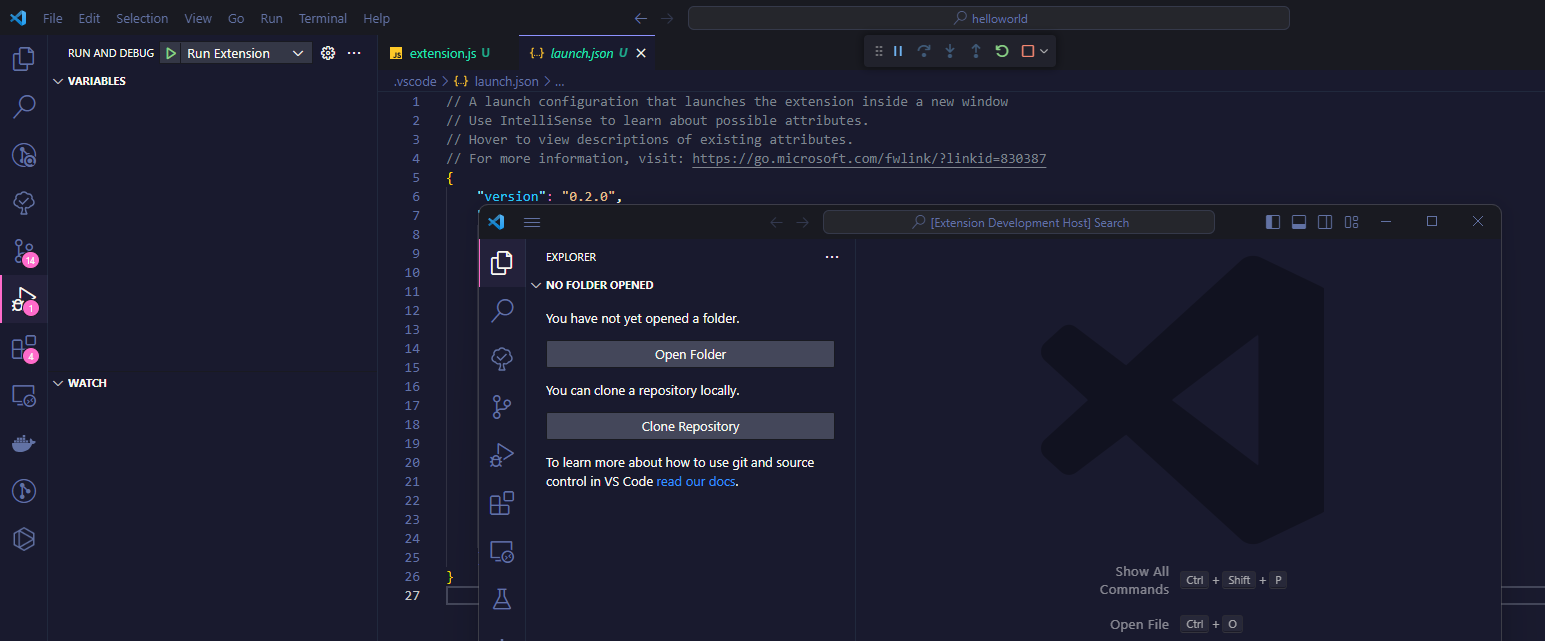Viewport: 1545px width, 641px height.
Task: Open hamburger menu in Extension Development Host
Action: 532,222
